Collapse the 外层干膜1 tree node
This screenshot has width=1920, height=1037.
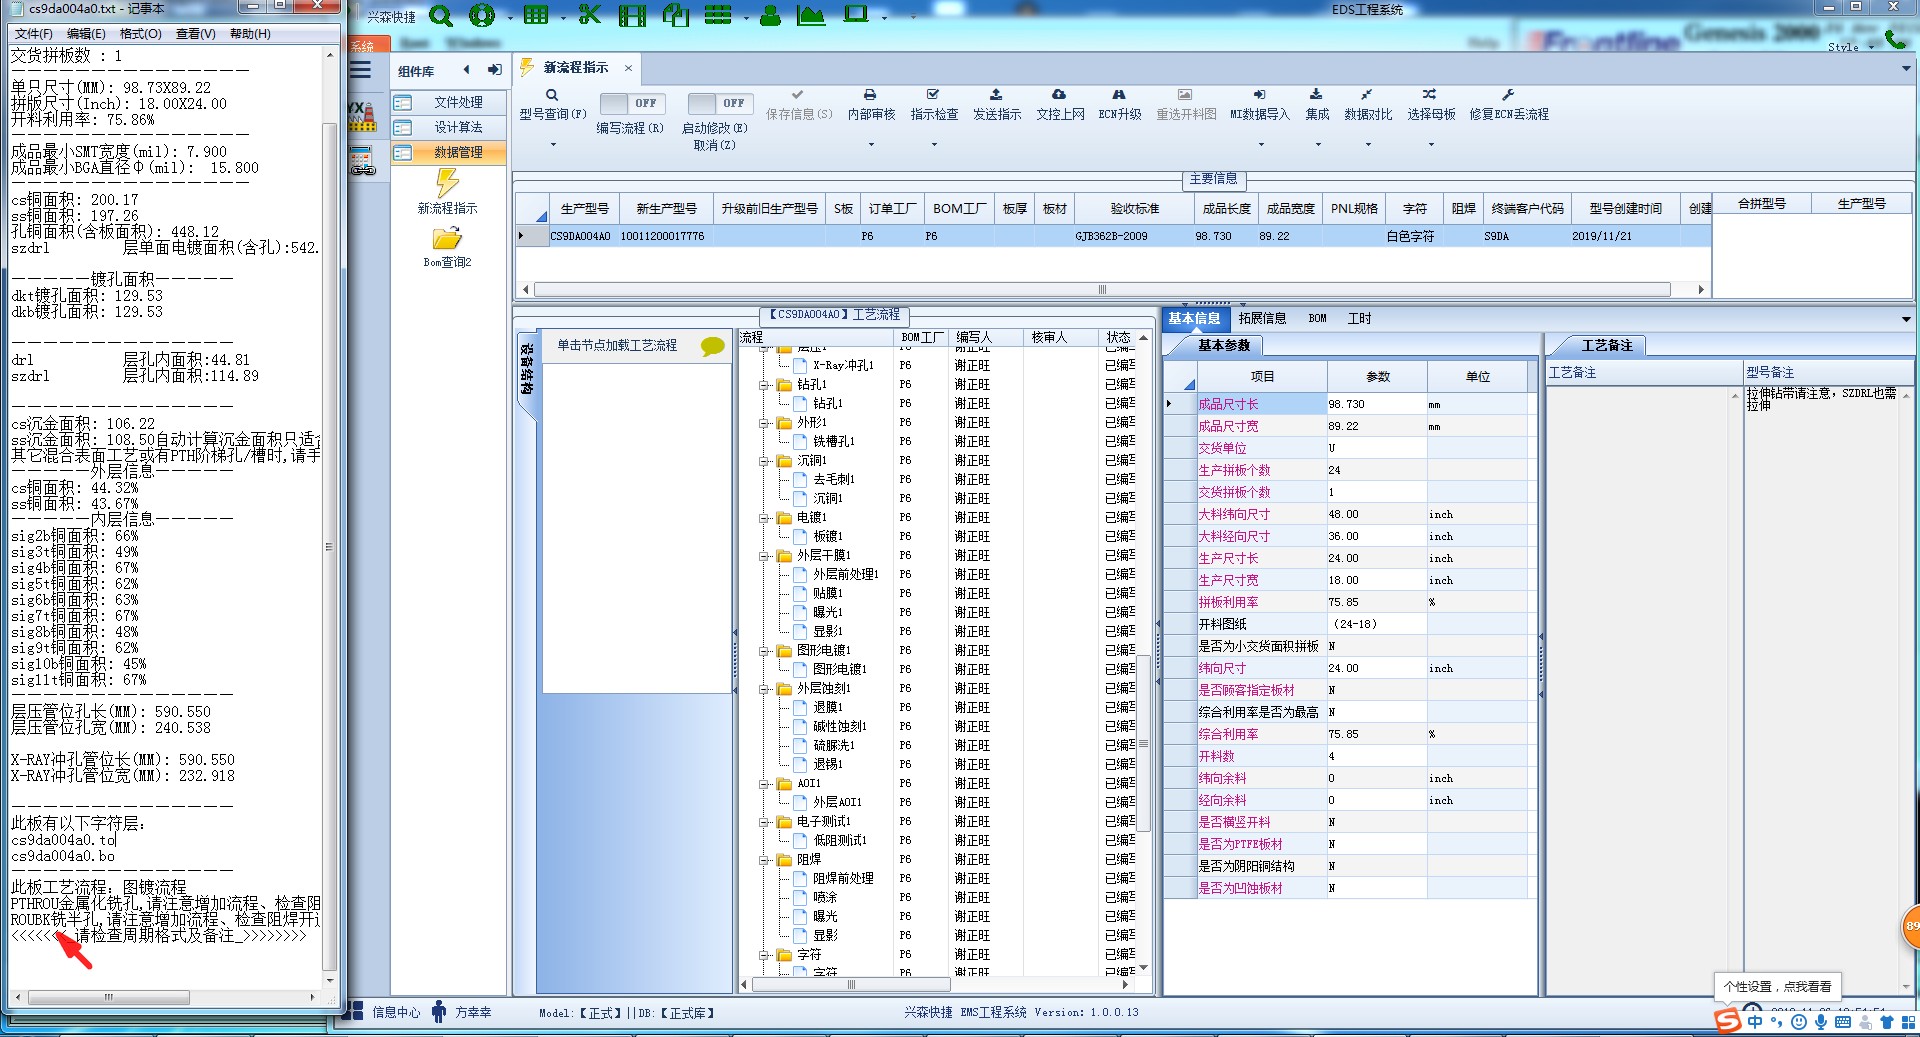[x=763, y=556]
